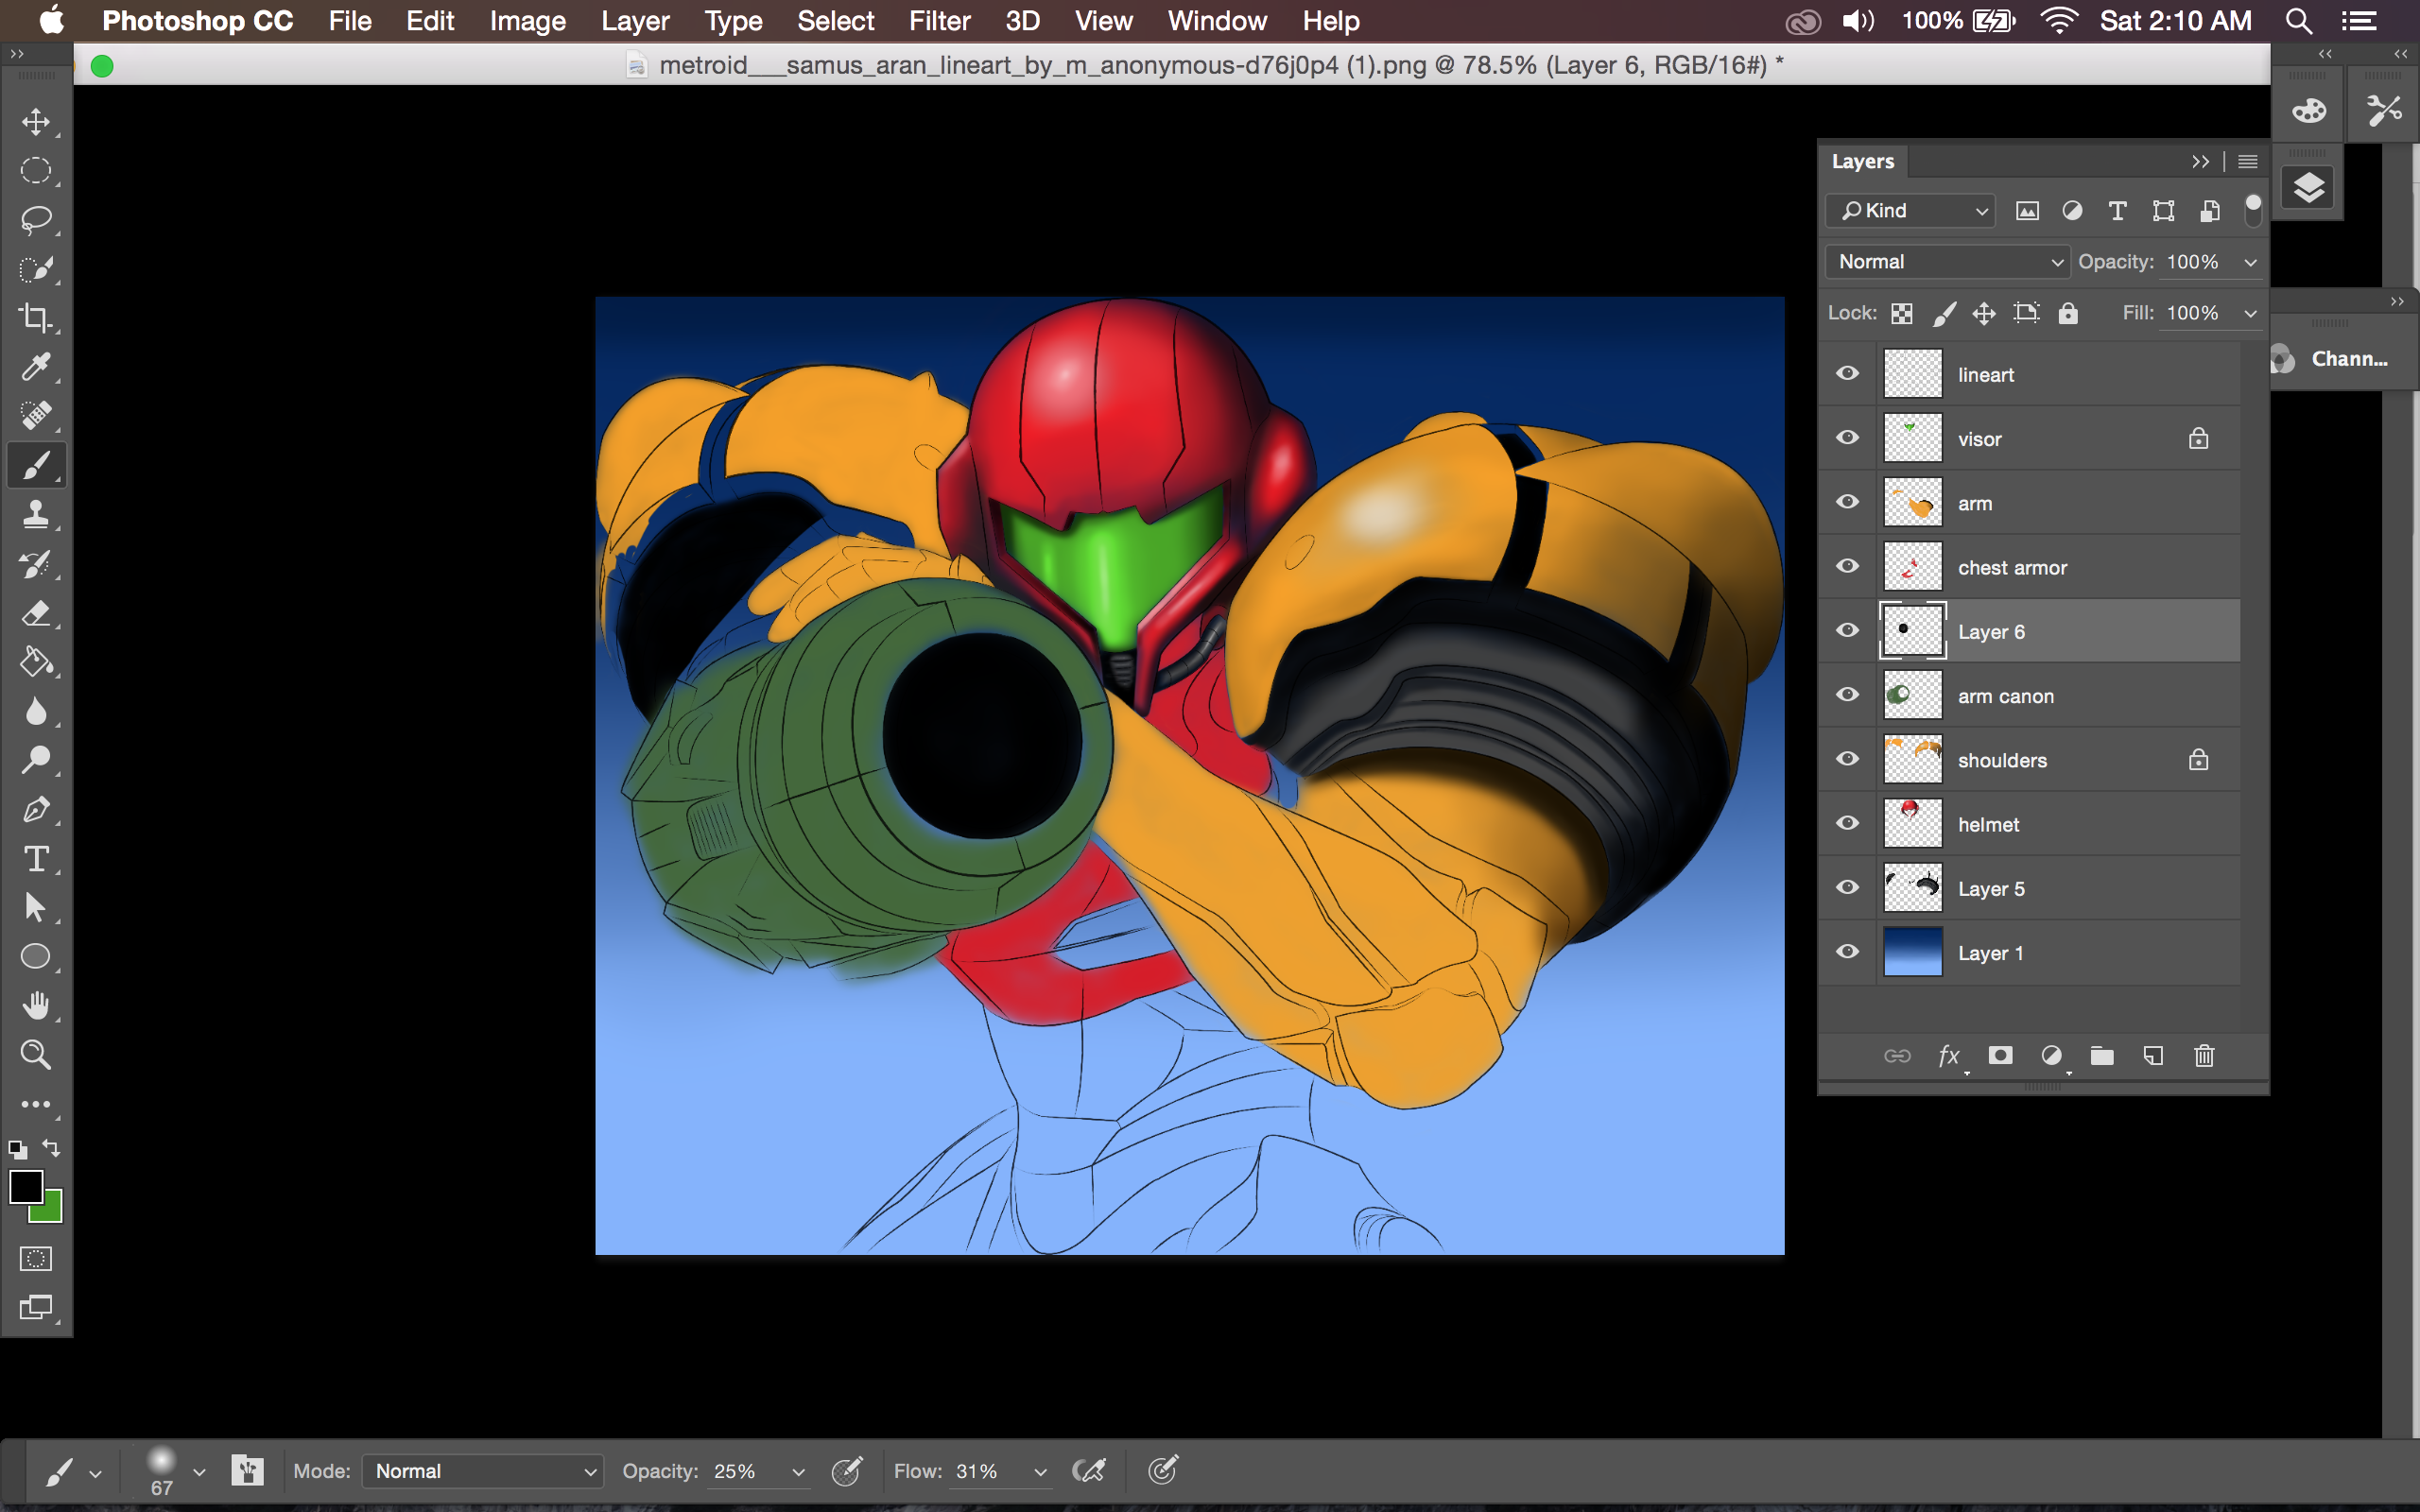Select the Eraser tool
This screenshot has width=2420, height=1512.
point(36,613)
